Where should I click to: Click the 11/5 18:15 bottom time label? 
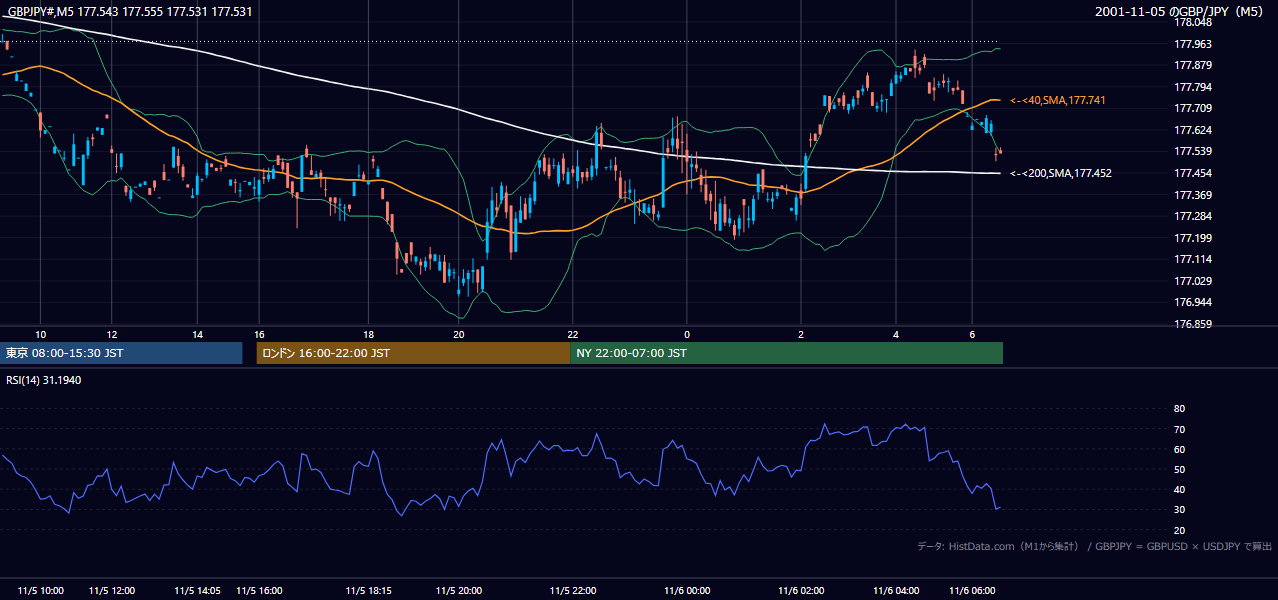(x=369, y=590)
